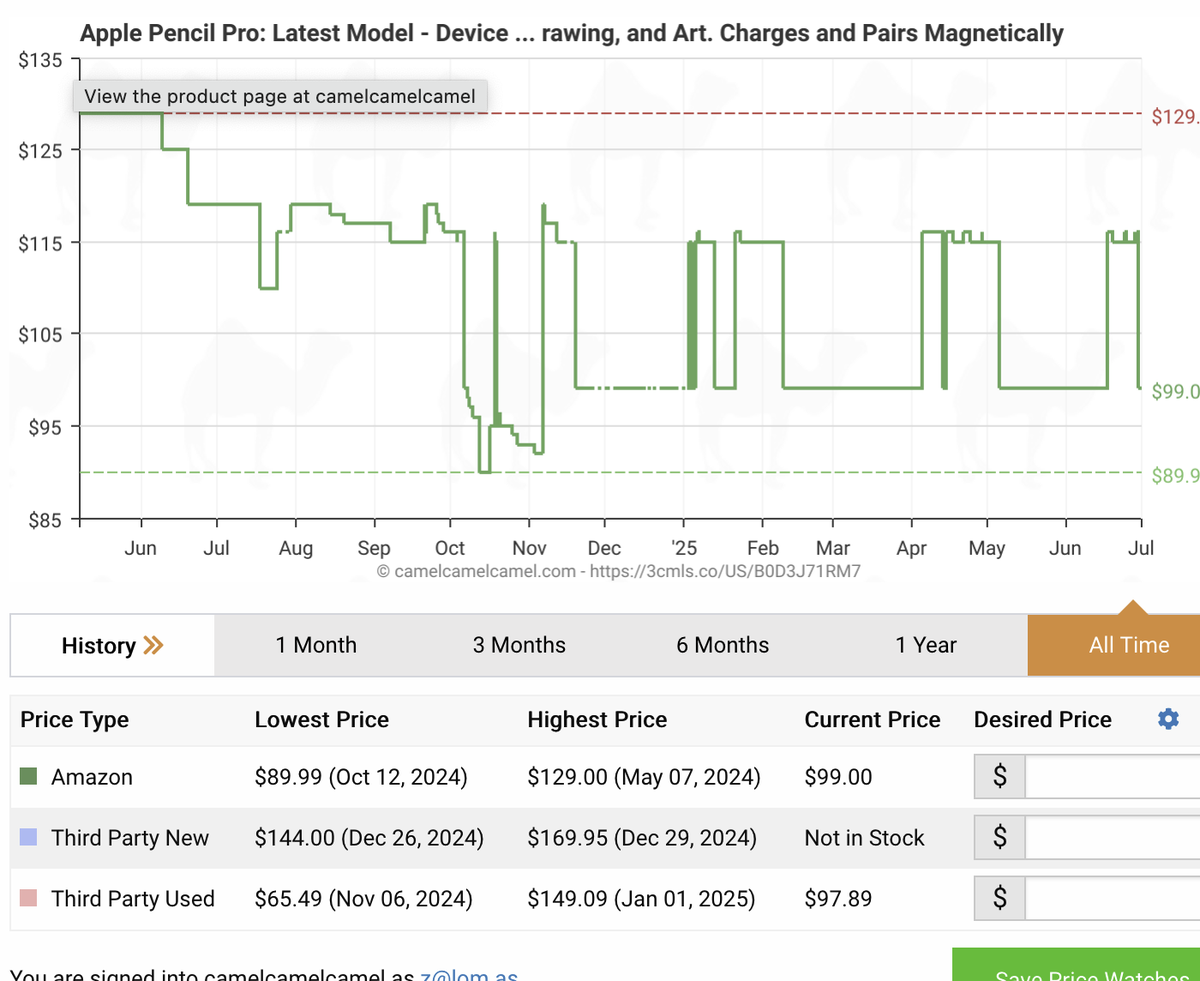Image resolution: width=1200 pixels, height=981 pixels.
Task: Click the first dollar sign icon for Amazon
Action: (x=999, y=777)
